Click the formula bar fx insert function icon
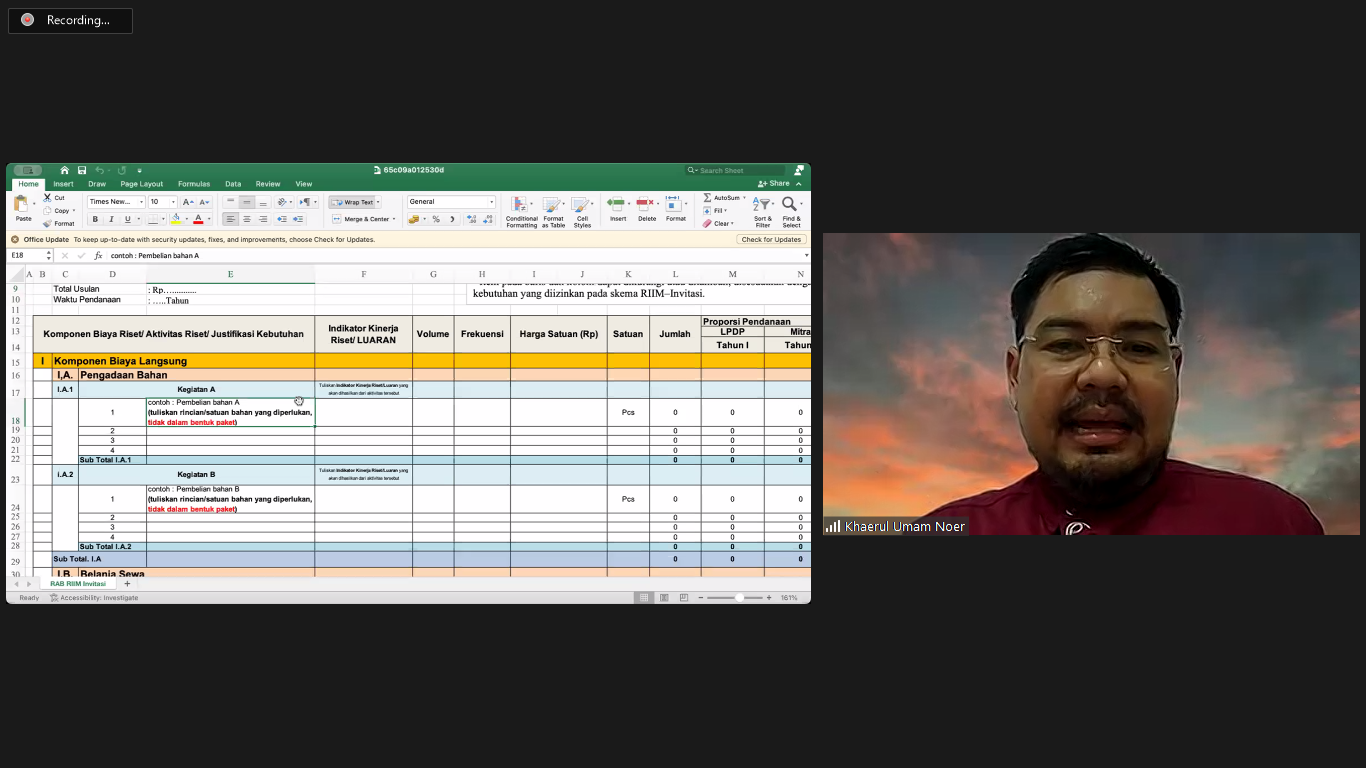Viewport: 1366px width, 768px height. pyautogui.click(x=98, y=255)
